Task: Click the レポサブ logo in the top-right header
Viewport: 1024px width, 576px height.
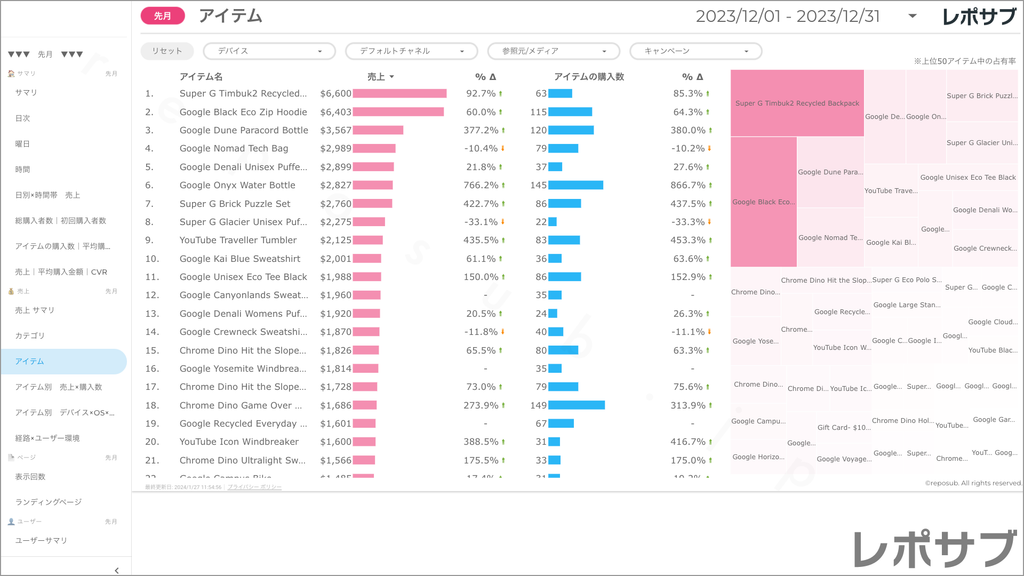Action: pos(980,16)
